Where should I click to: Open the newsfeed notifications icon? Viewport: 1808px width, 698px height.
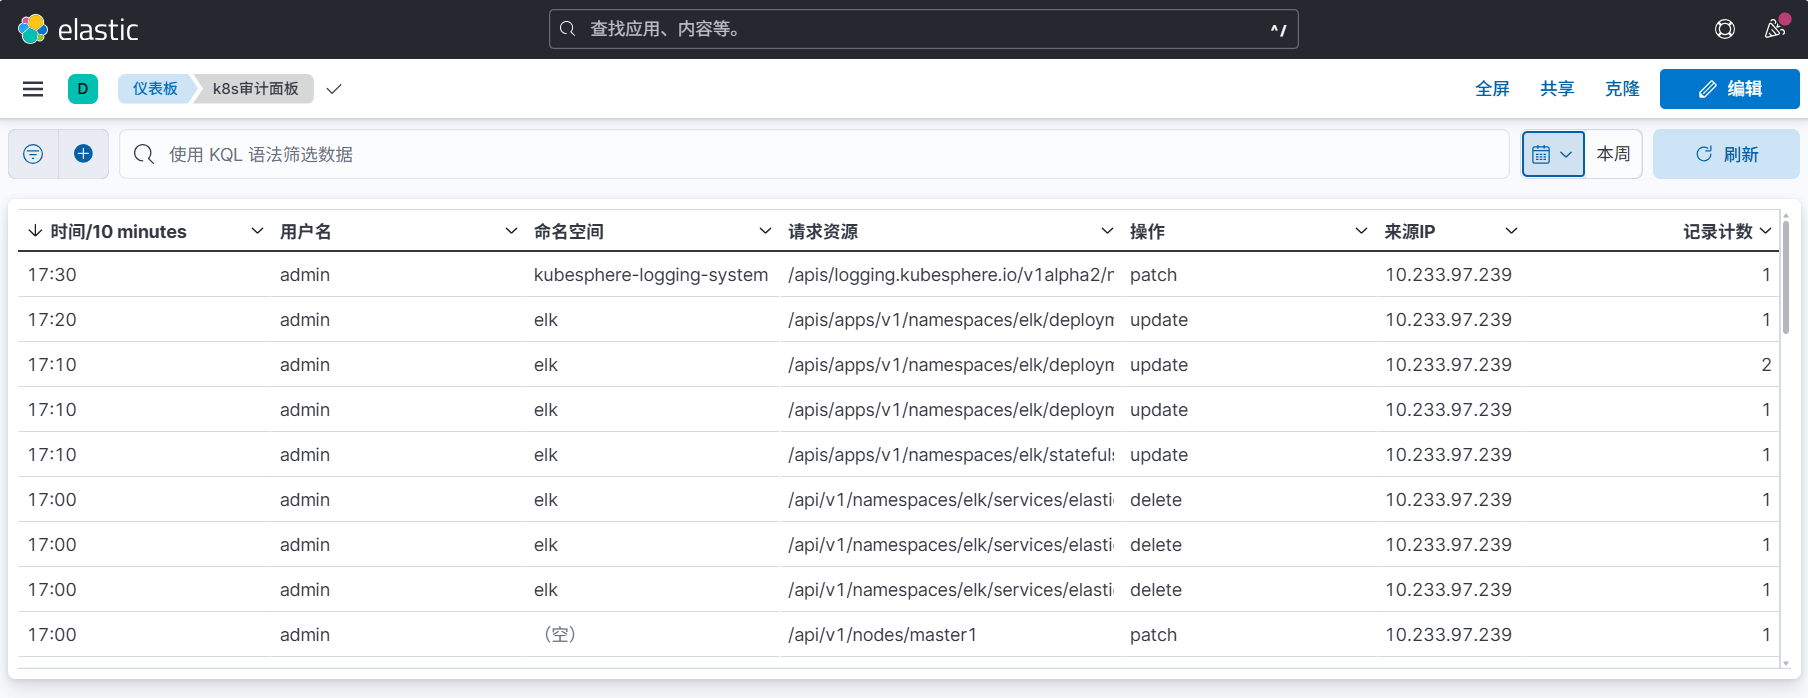click(x=1775, y=29)
